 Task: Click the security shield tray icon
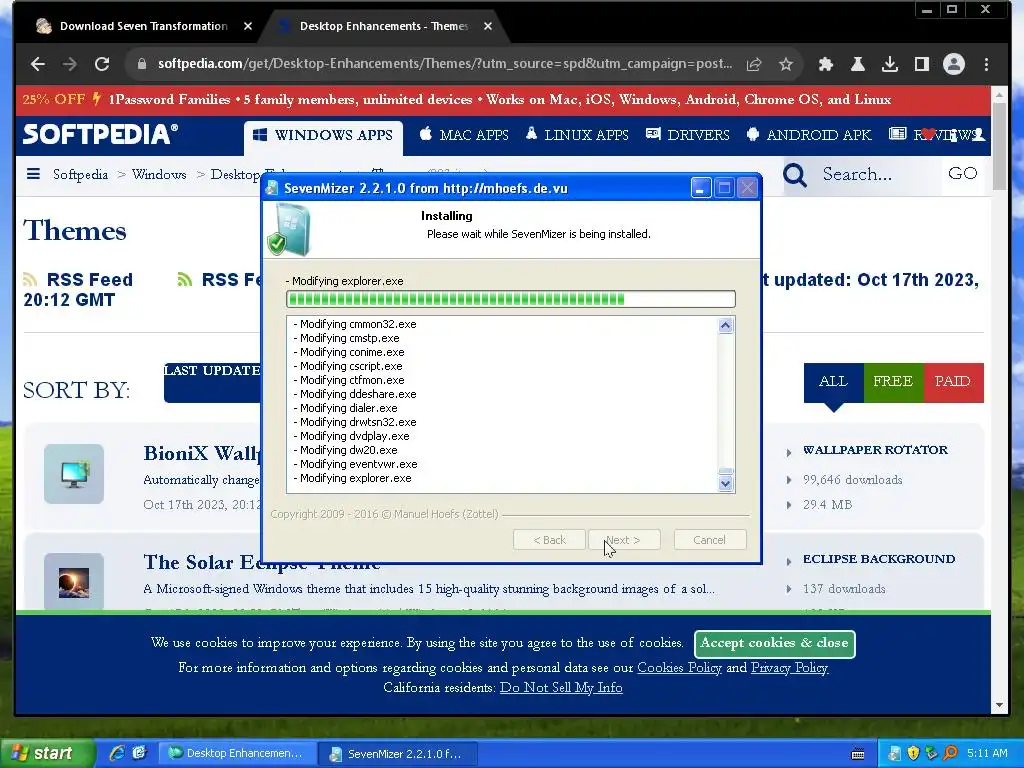tap(913, 753)
